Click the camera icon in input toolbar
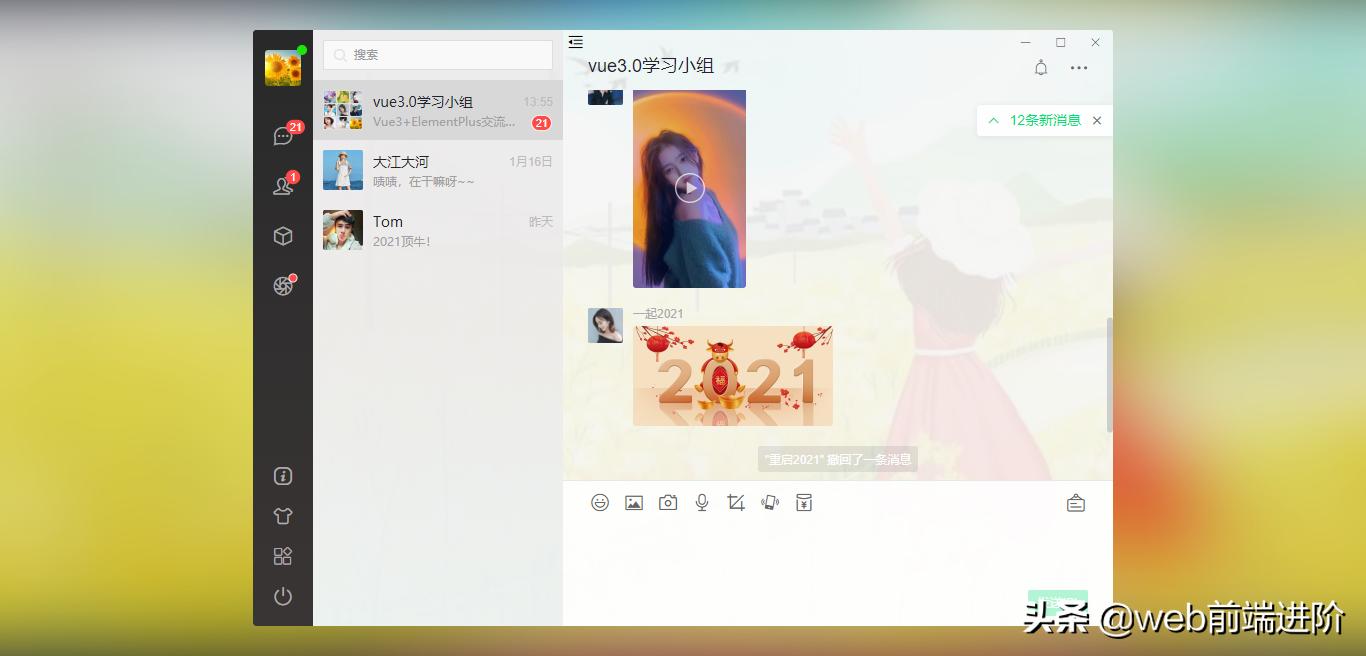The height and width of the screenshot is (656, 1366). pos(668,502)
